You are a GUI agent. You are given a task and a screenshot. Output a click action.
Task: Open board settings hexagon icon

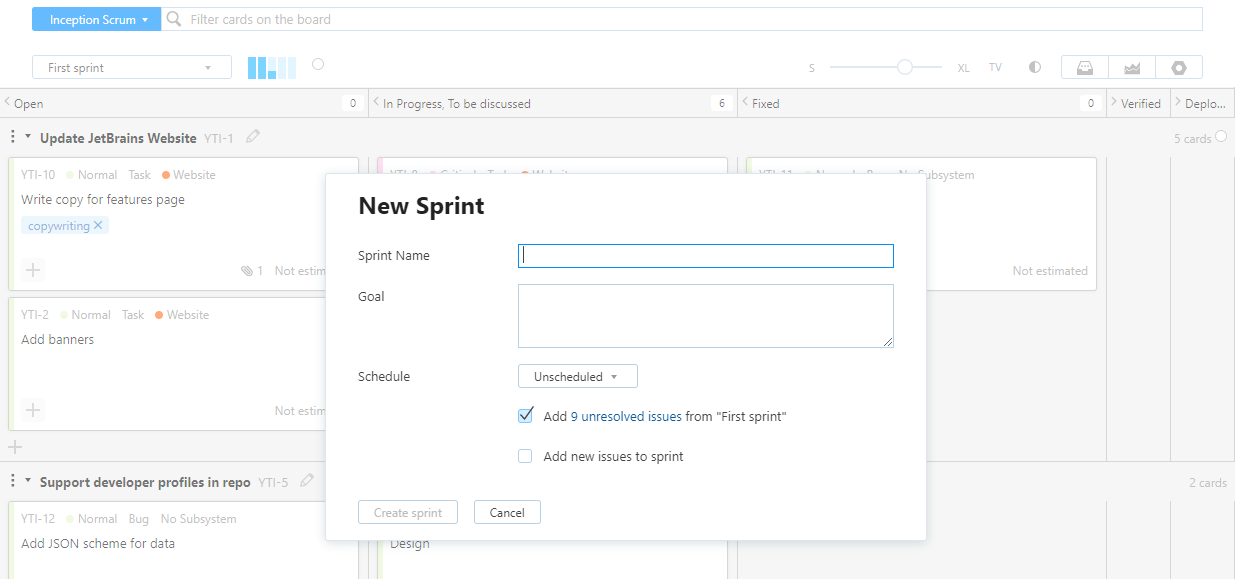(1179, 68)
